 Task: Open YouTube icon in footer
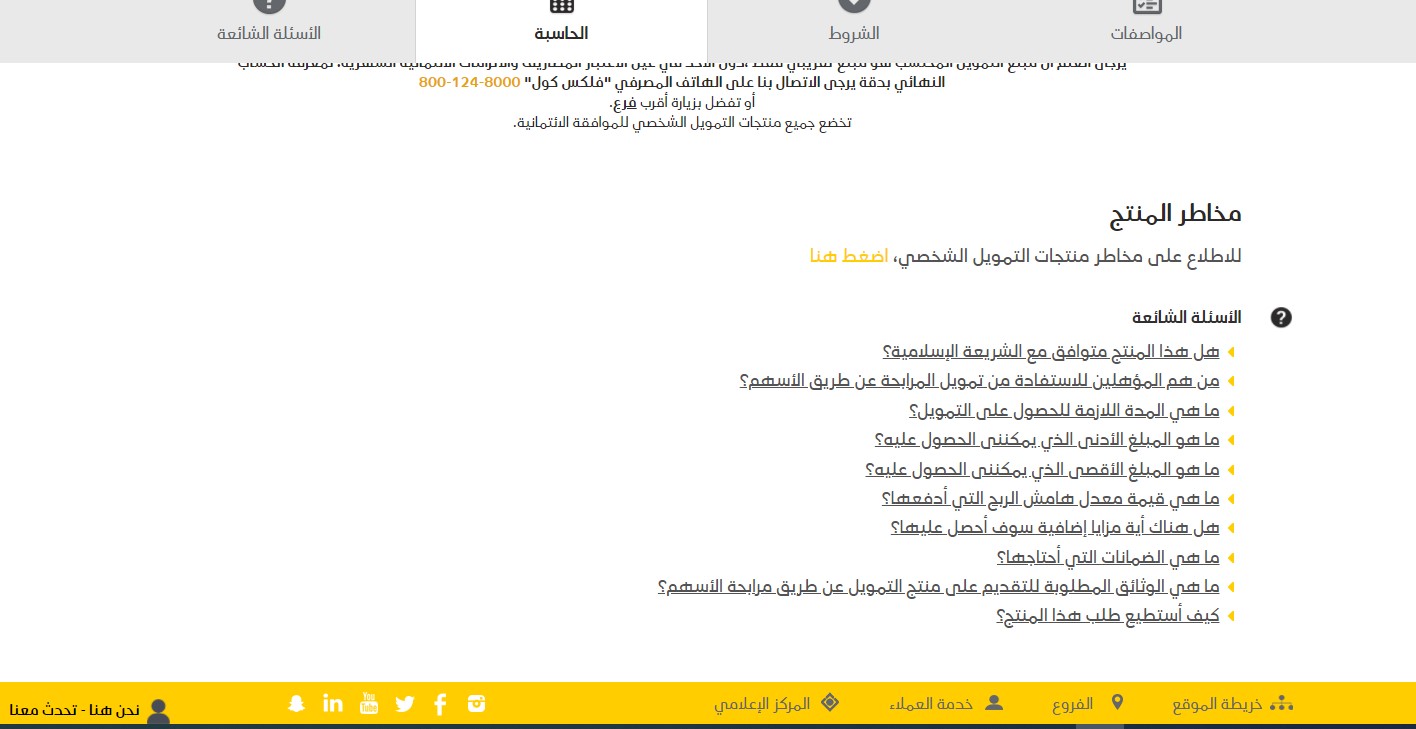[369, 703]
